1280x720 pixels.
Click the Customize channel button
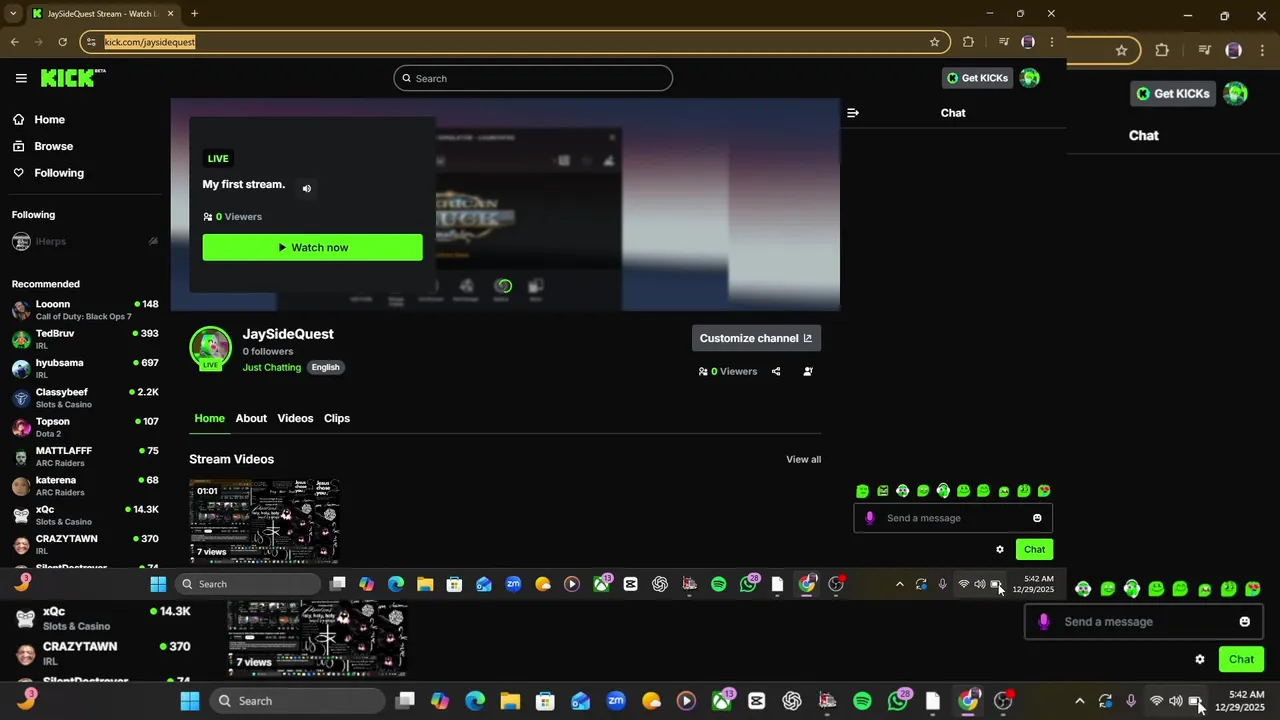(756, 338)
